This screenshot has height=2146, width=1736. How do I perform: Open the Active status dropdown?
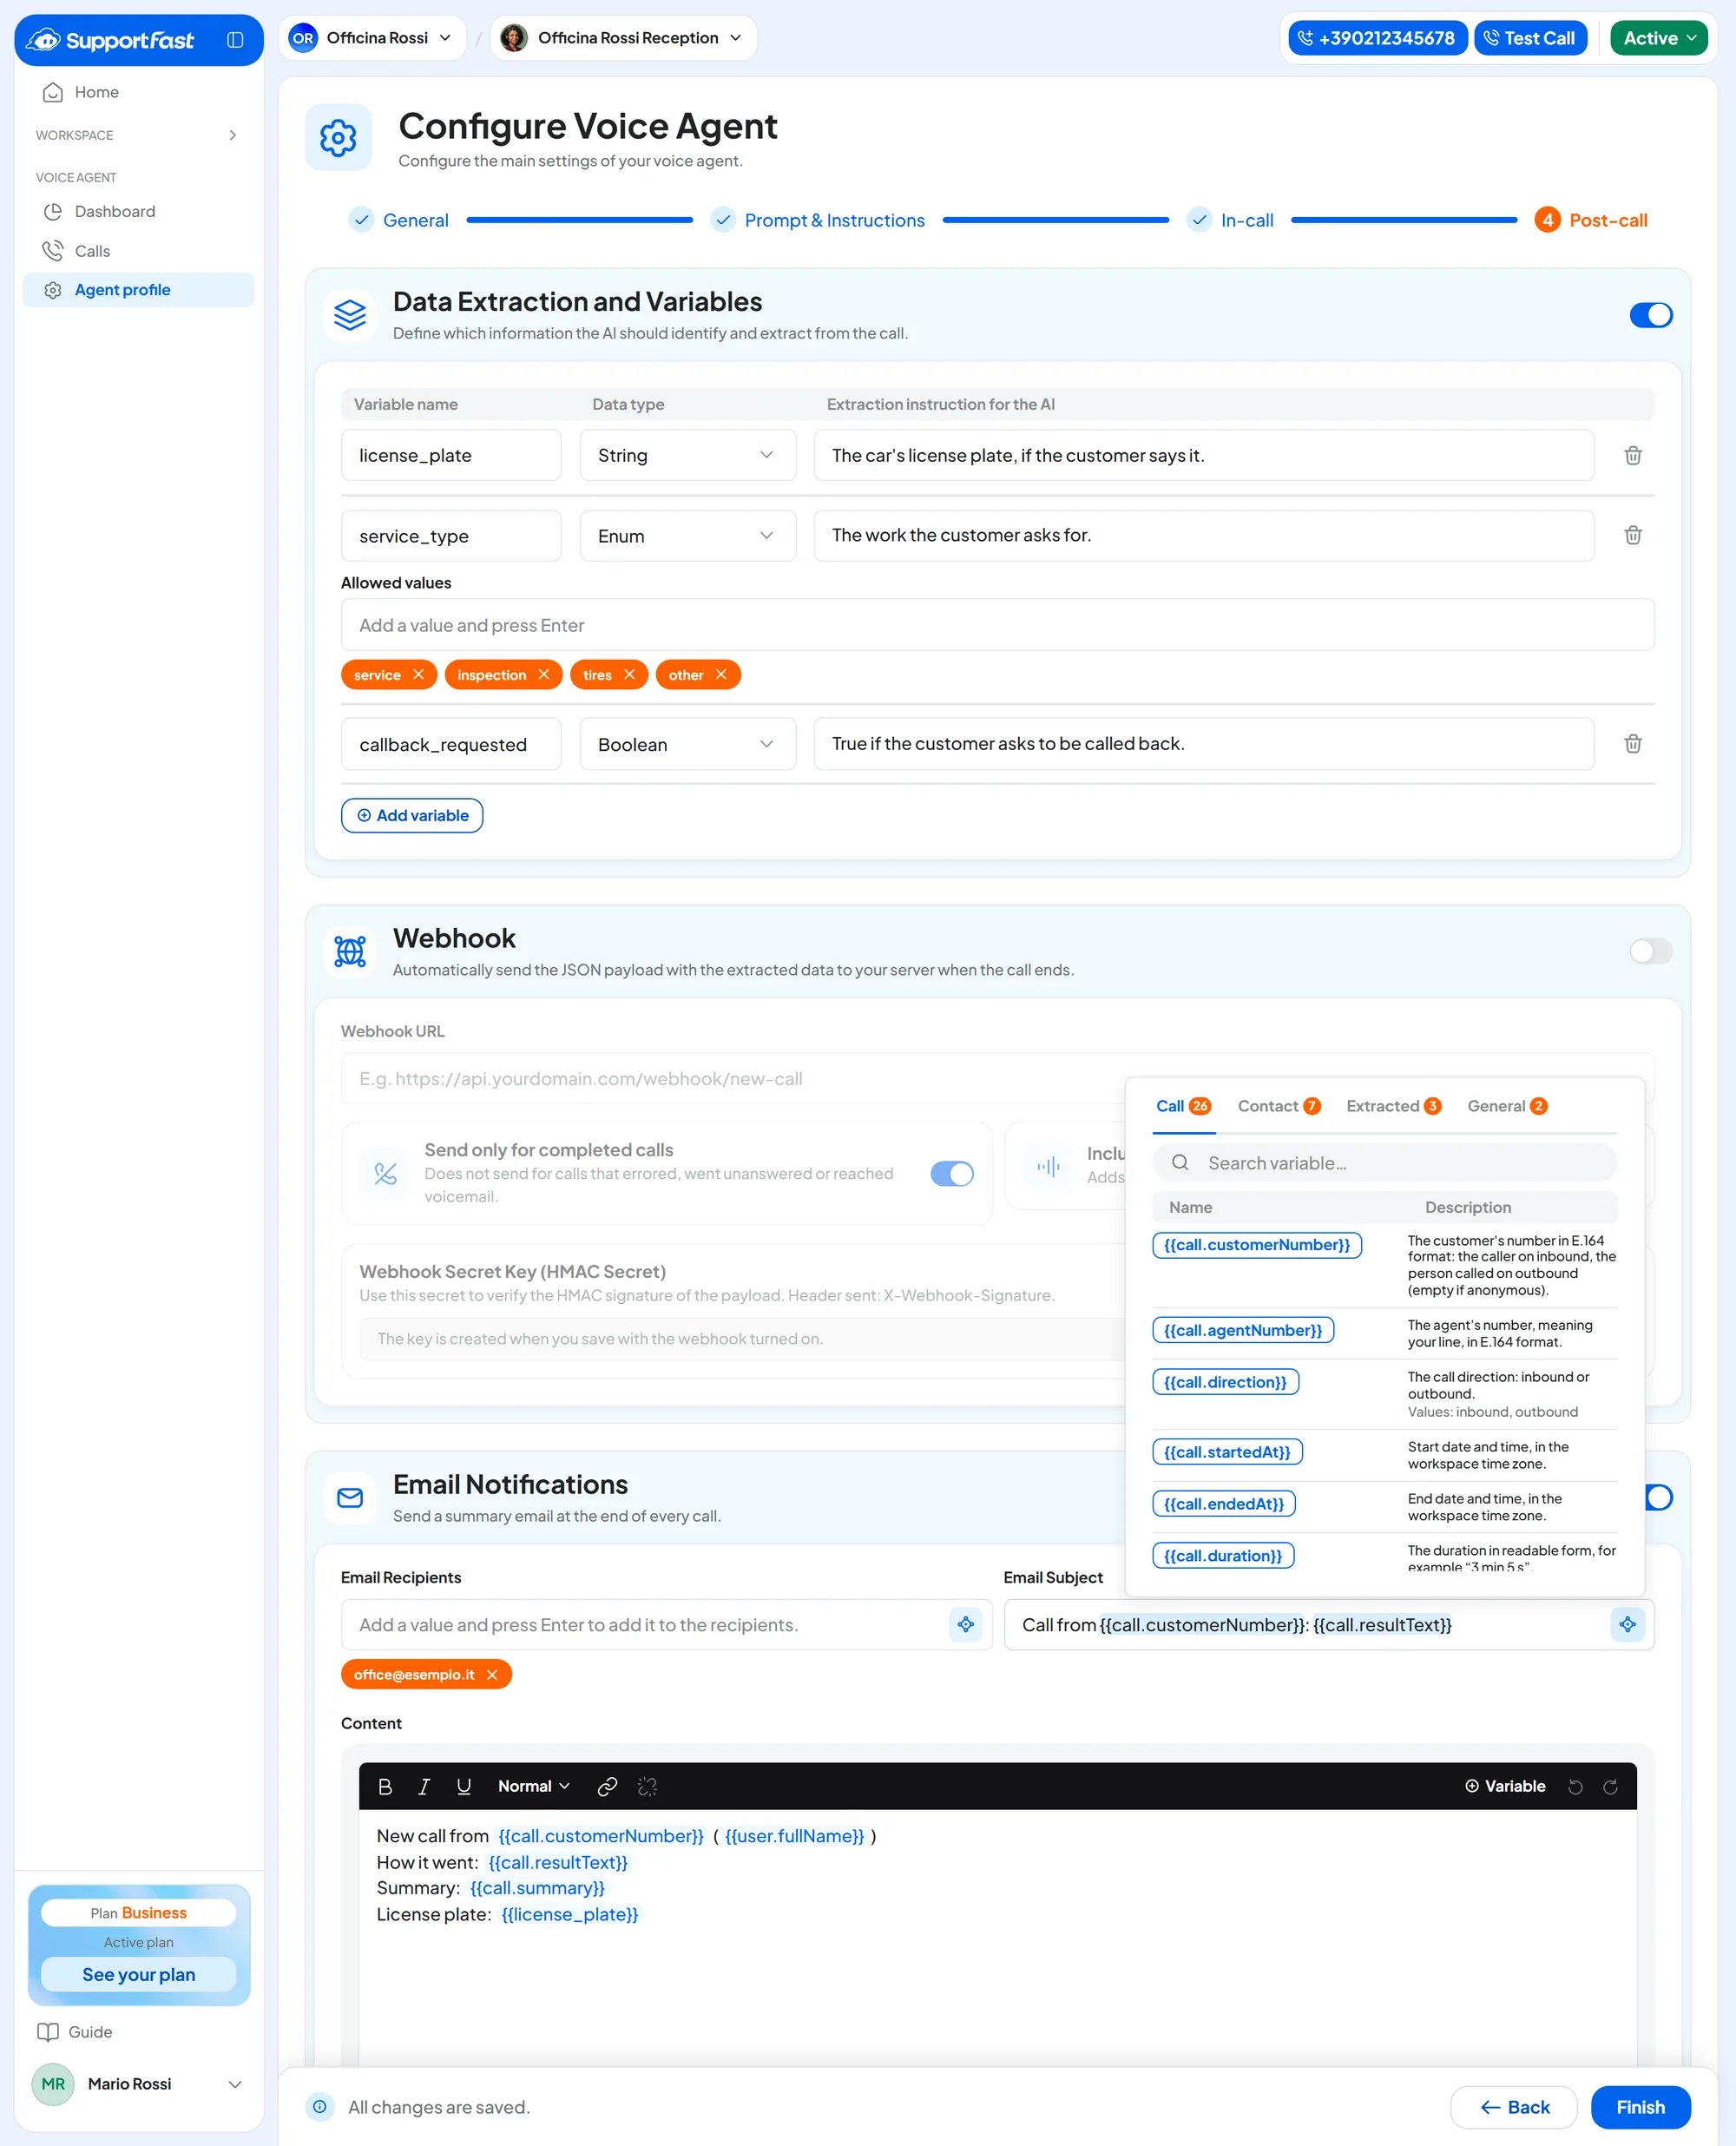tap(1658, 38)
